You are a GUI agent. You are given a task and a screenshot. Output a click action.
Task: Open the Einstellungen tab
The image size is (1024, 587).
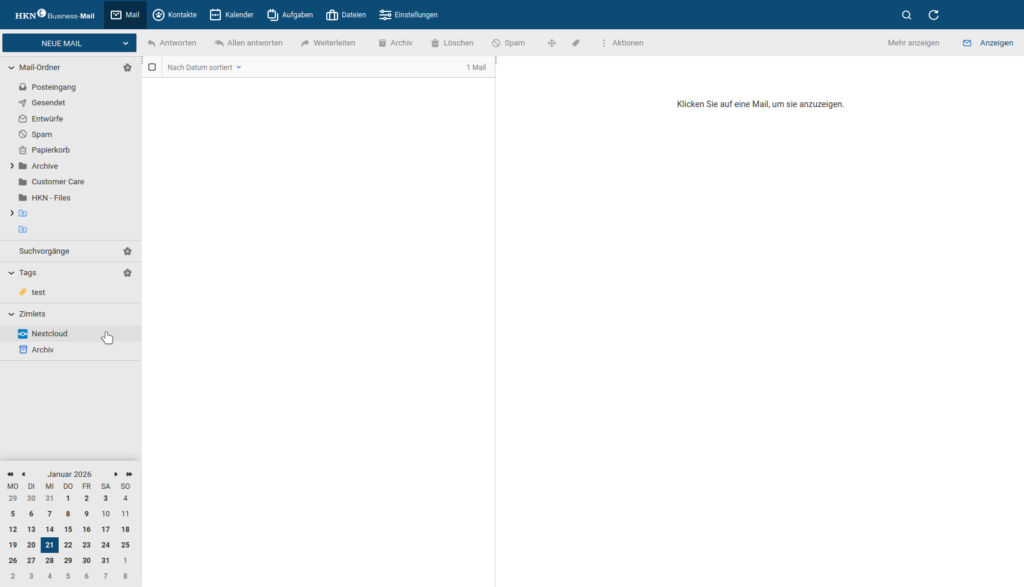point(407,15)
